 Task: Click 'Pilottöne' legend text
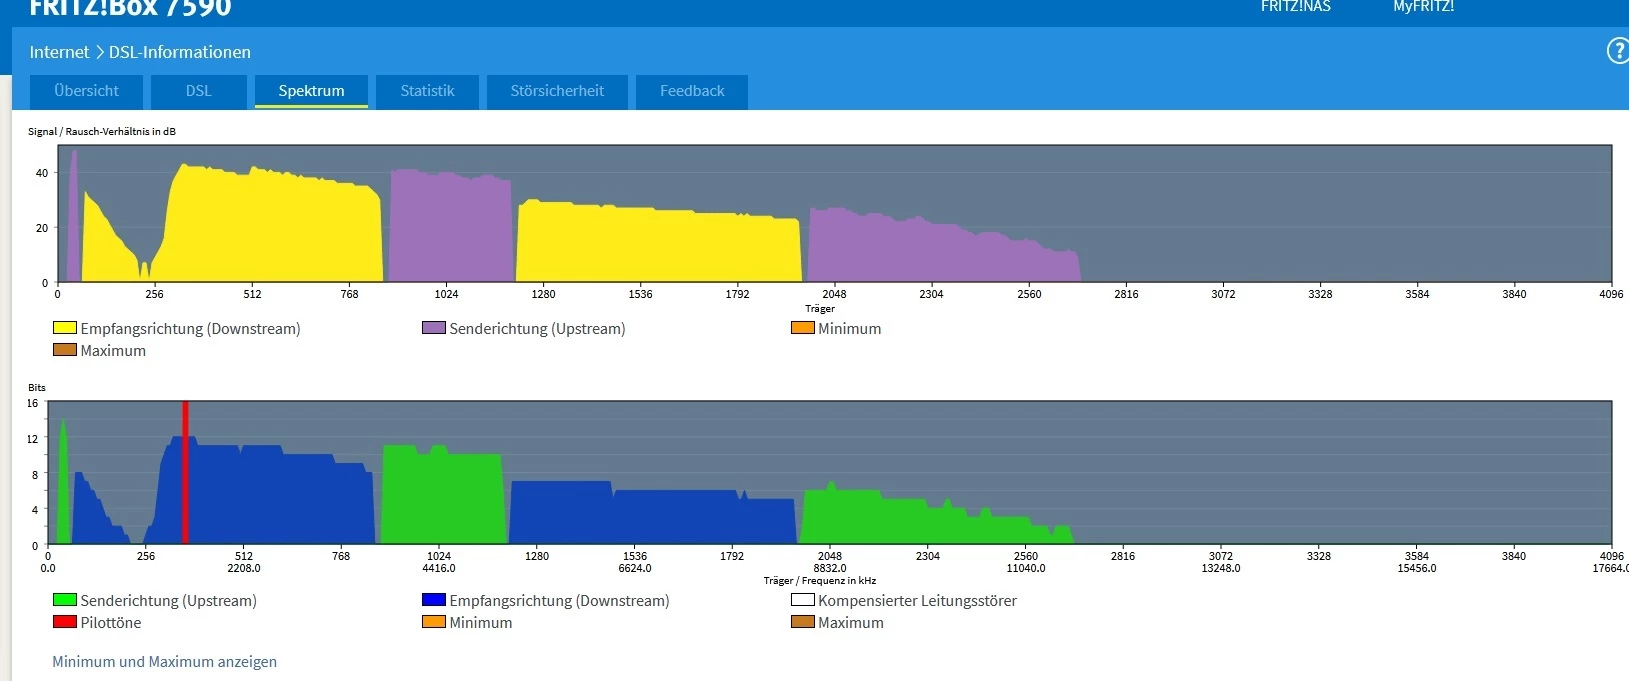point(111,623)
